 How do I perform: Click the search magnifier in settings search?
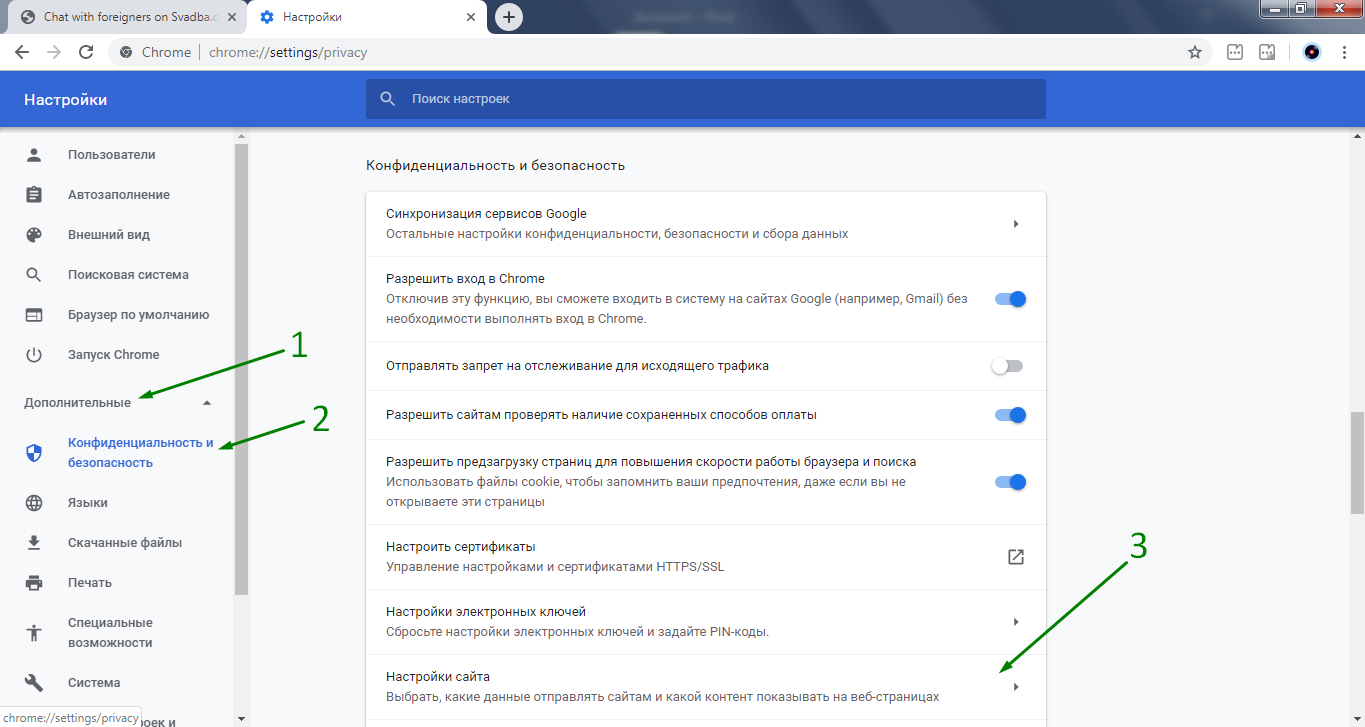coord(387,99)
